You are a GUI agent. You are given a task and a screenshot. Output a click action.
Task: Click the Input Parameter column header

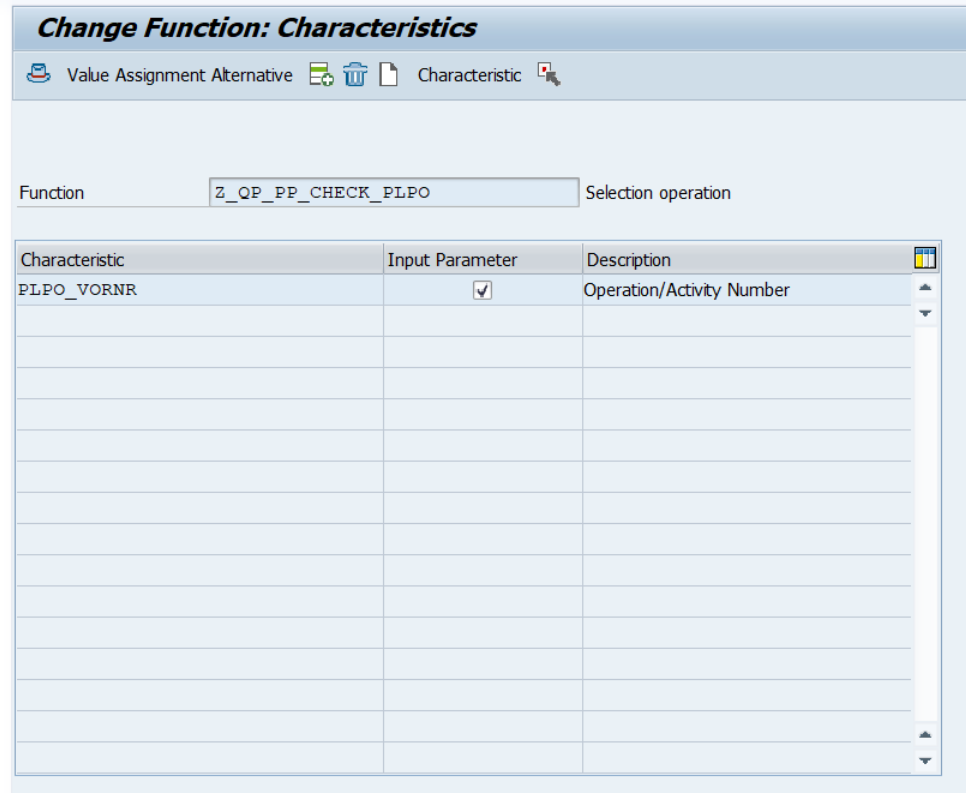pyautogui.click(x=482, y=260)
